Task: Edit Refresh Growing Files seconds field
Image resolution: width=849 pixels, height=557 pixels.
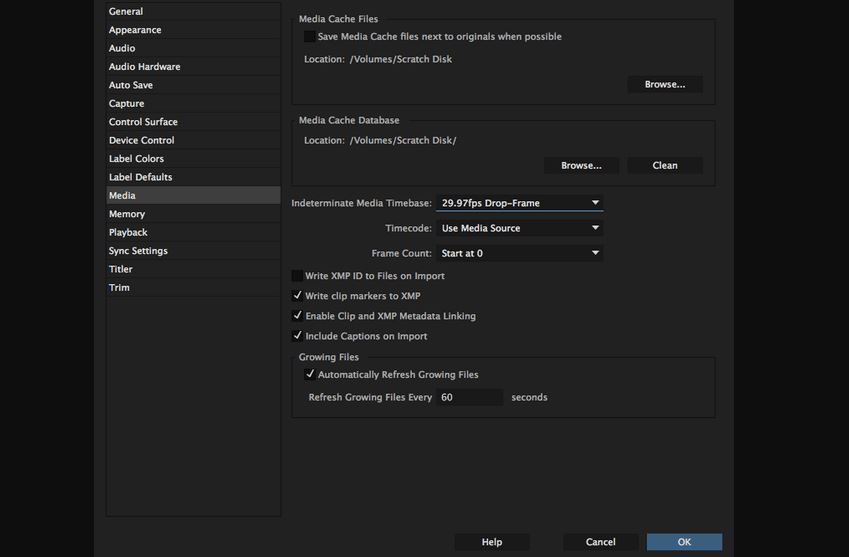Action: point(469,397)
